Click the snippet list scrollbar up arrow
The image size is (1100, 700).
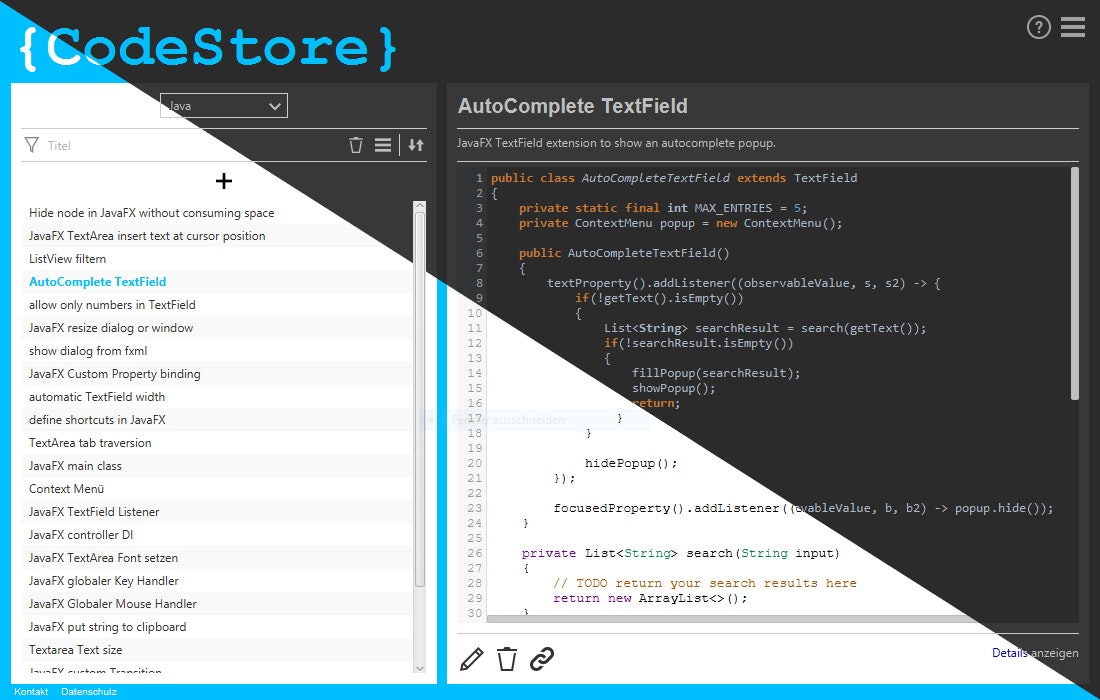point(420,206)
